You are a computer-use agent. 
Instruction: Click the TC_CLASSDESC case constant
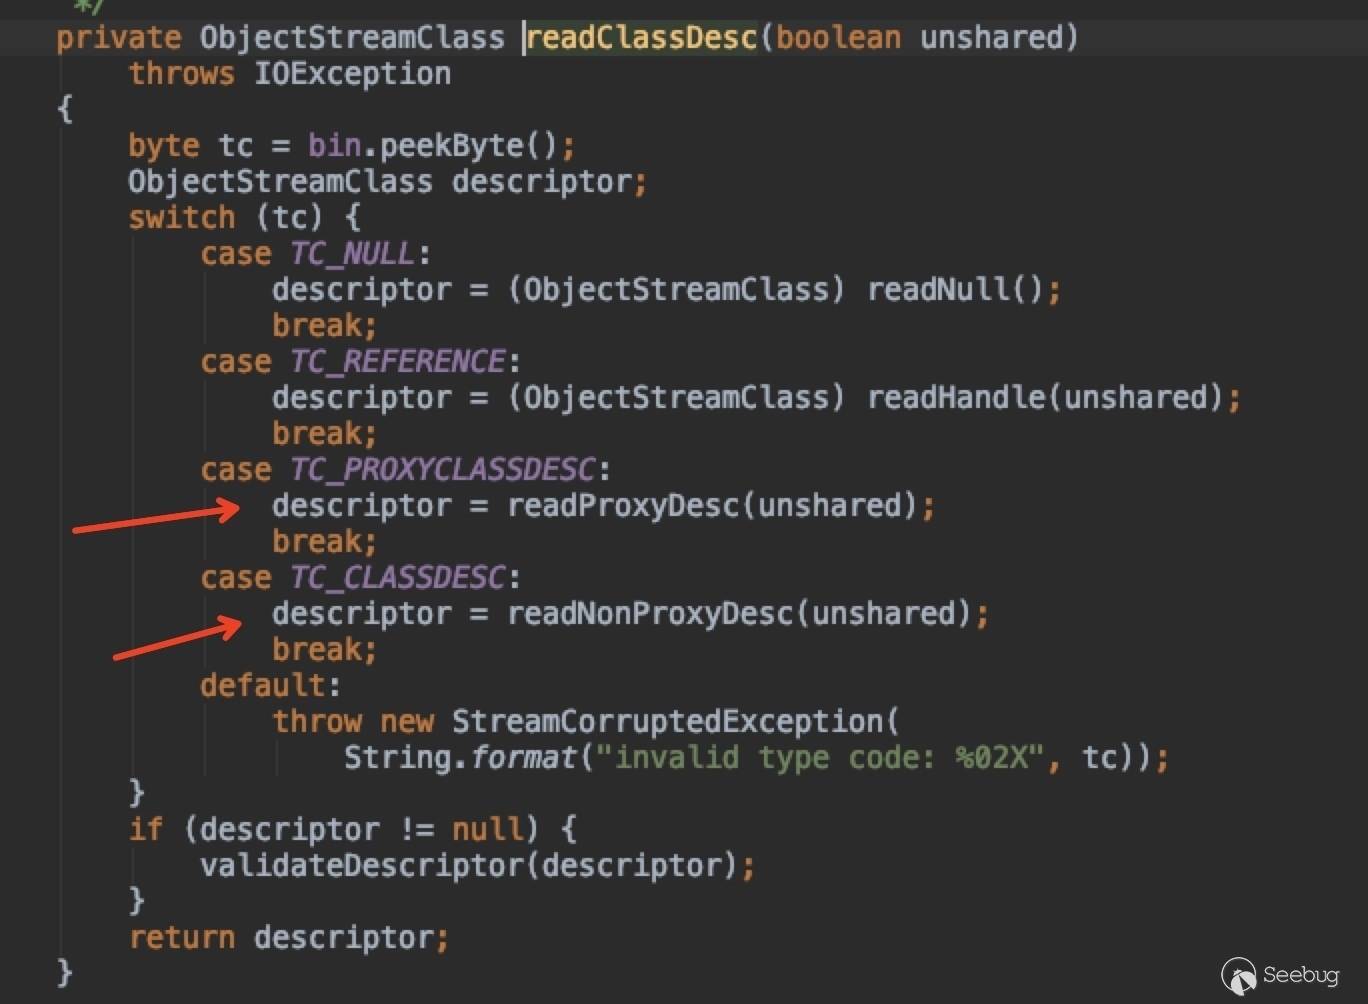point(399,578)
